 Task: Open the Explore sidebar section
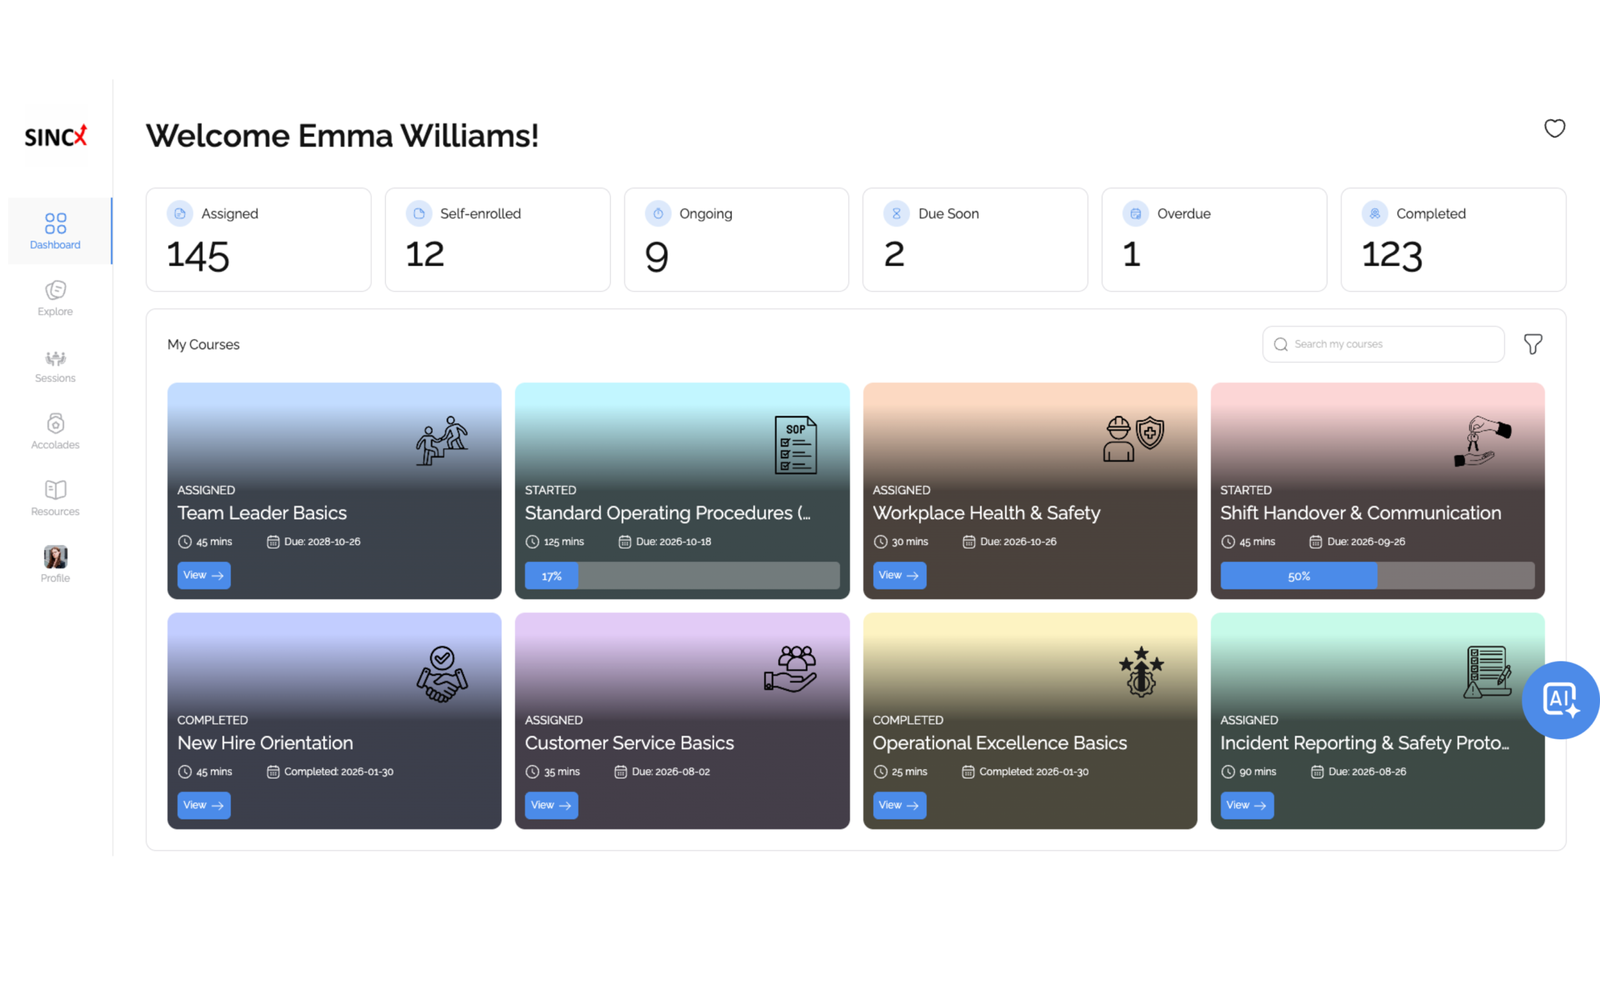pos(55,298)
